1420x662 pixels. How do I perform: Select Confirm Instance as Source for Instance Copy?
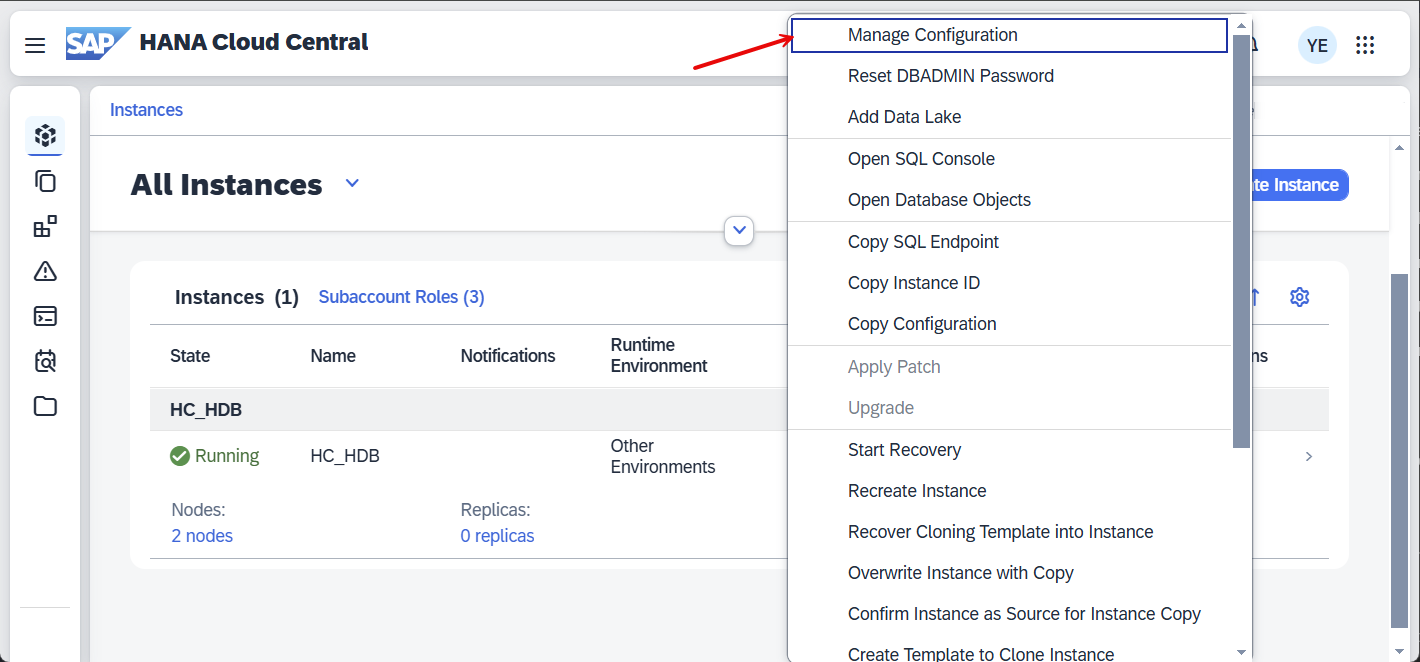1009,614
